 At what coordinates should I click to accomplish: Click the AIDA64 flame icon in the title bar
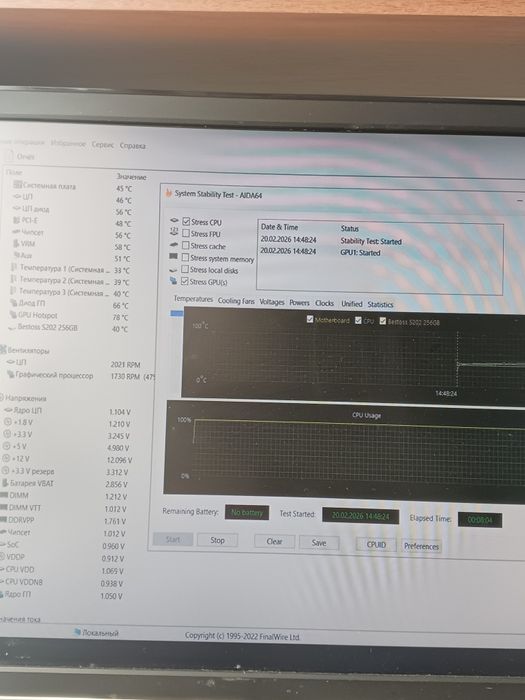[x=169, y=193]
